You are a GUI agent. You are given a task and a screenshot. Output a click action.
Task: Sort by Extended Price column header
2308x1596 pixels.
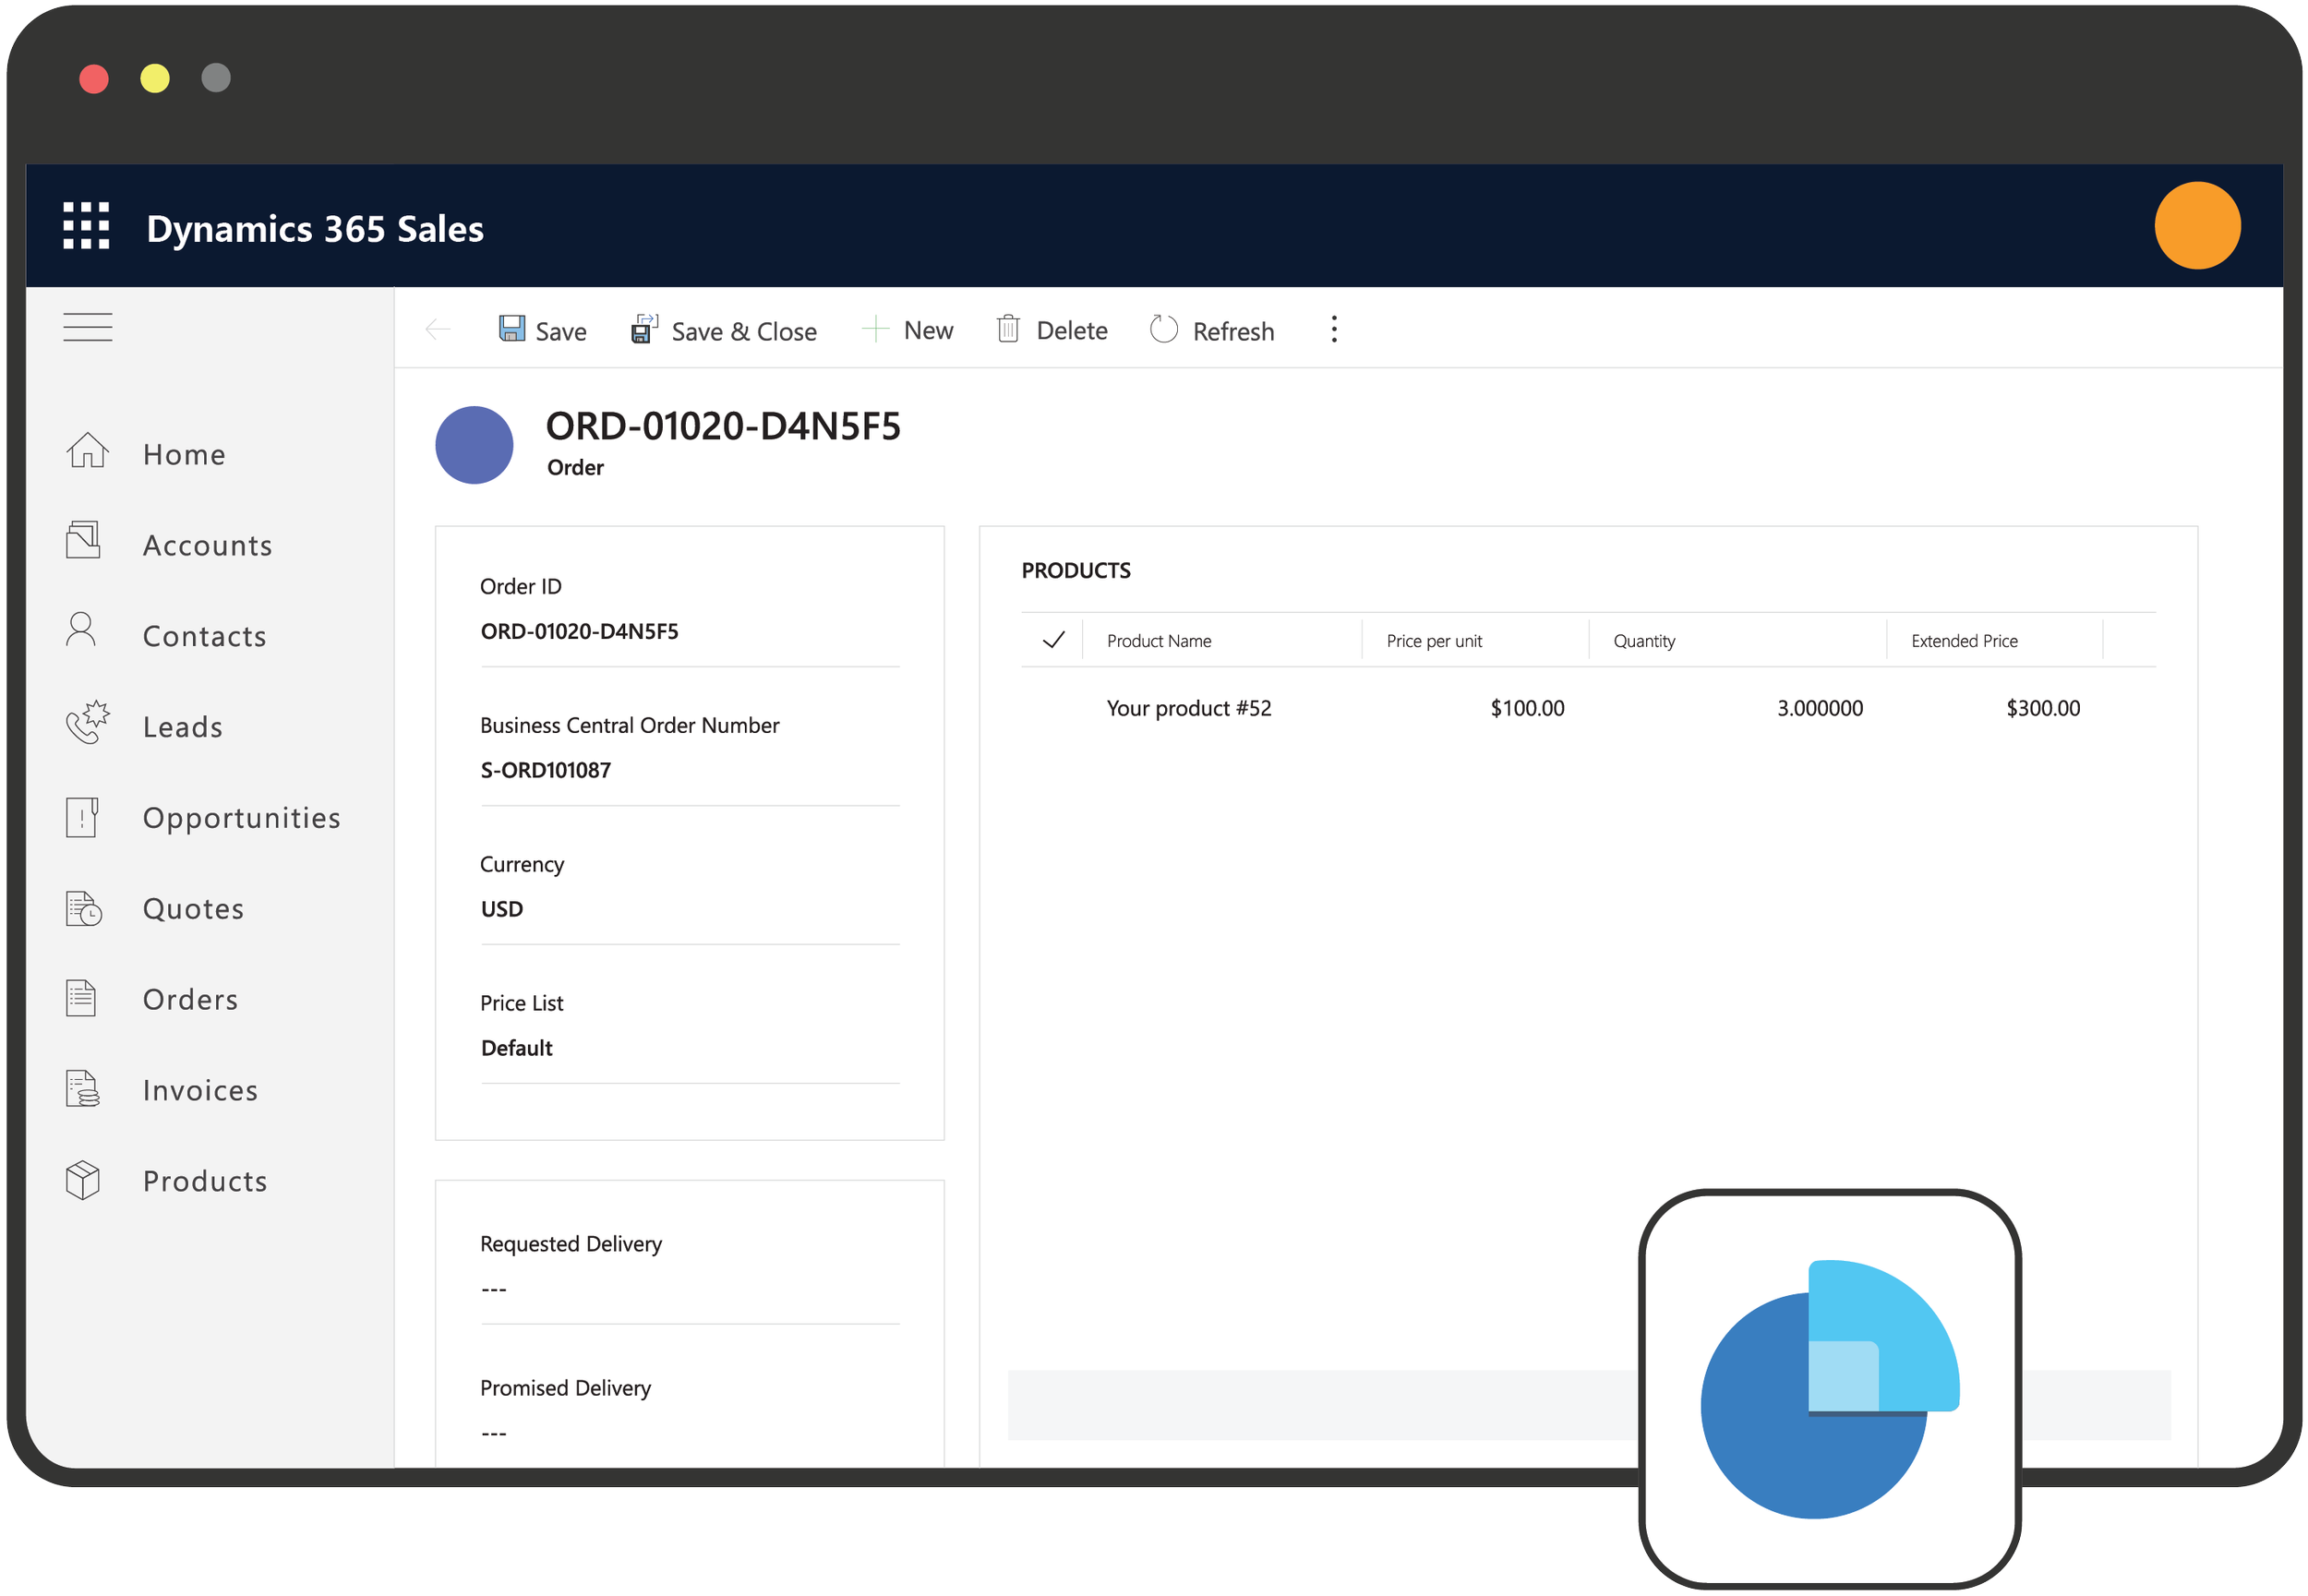pyautogui.click(x=1964, y=641)
